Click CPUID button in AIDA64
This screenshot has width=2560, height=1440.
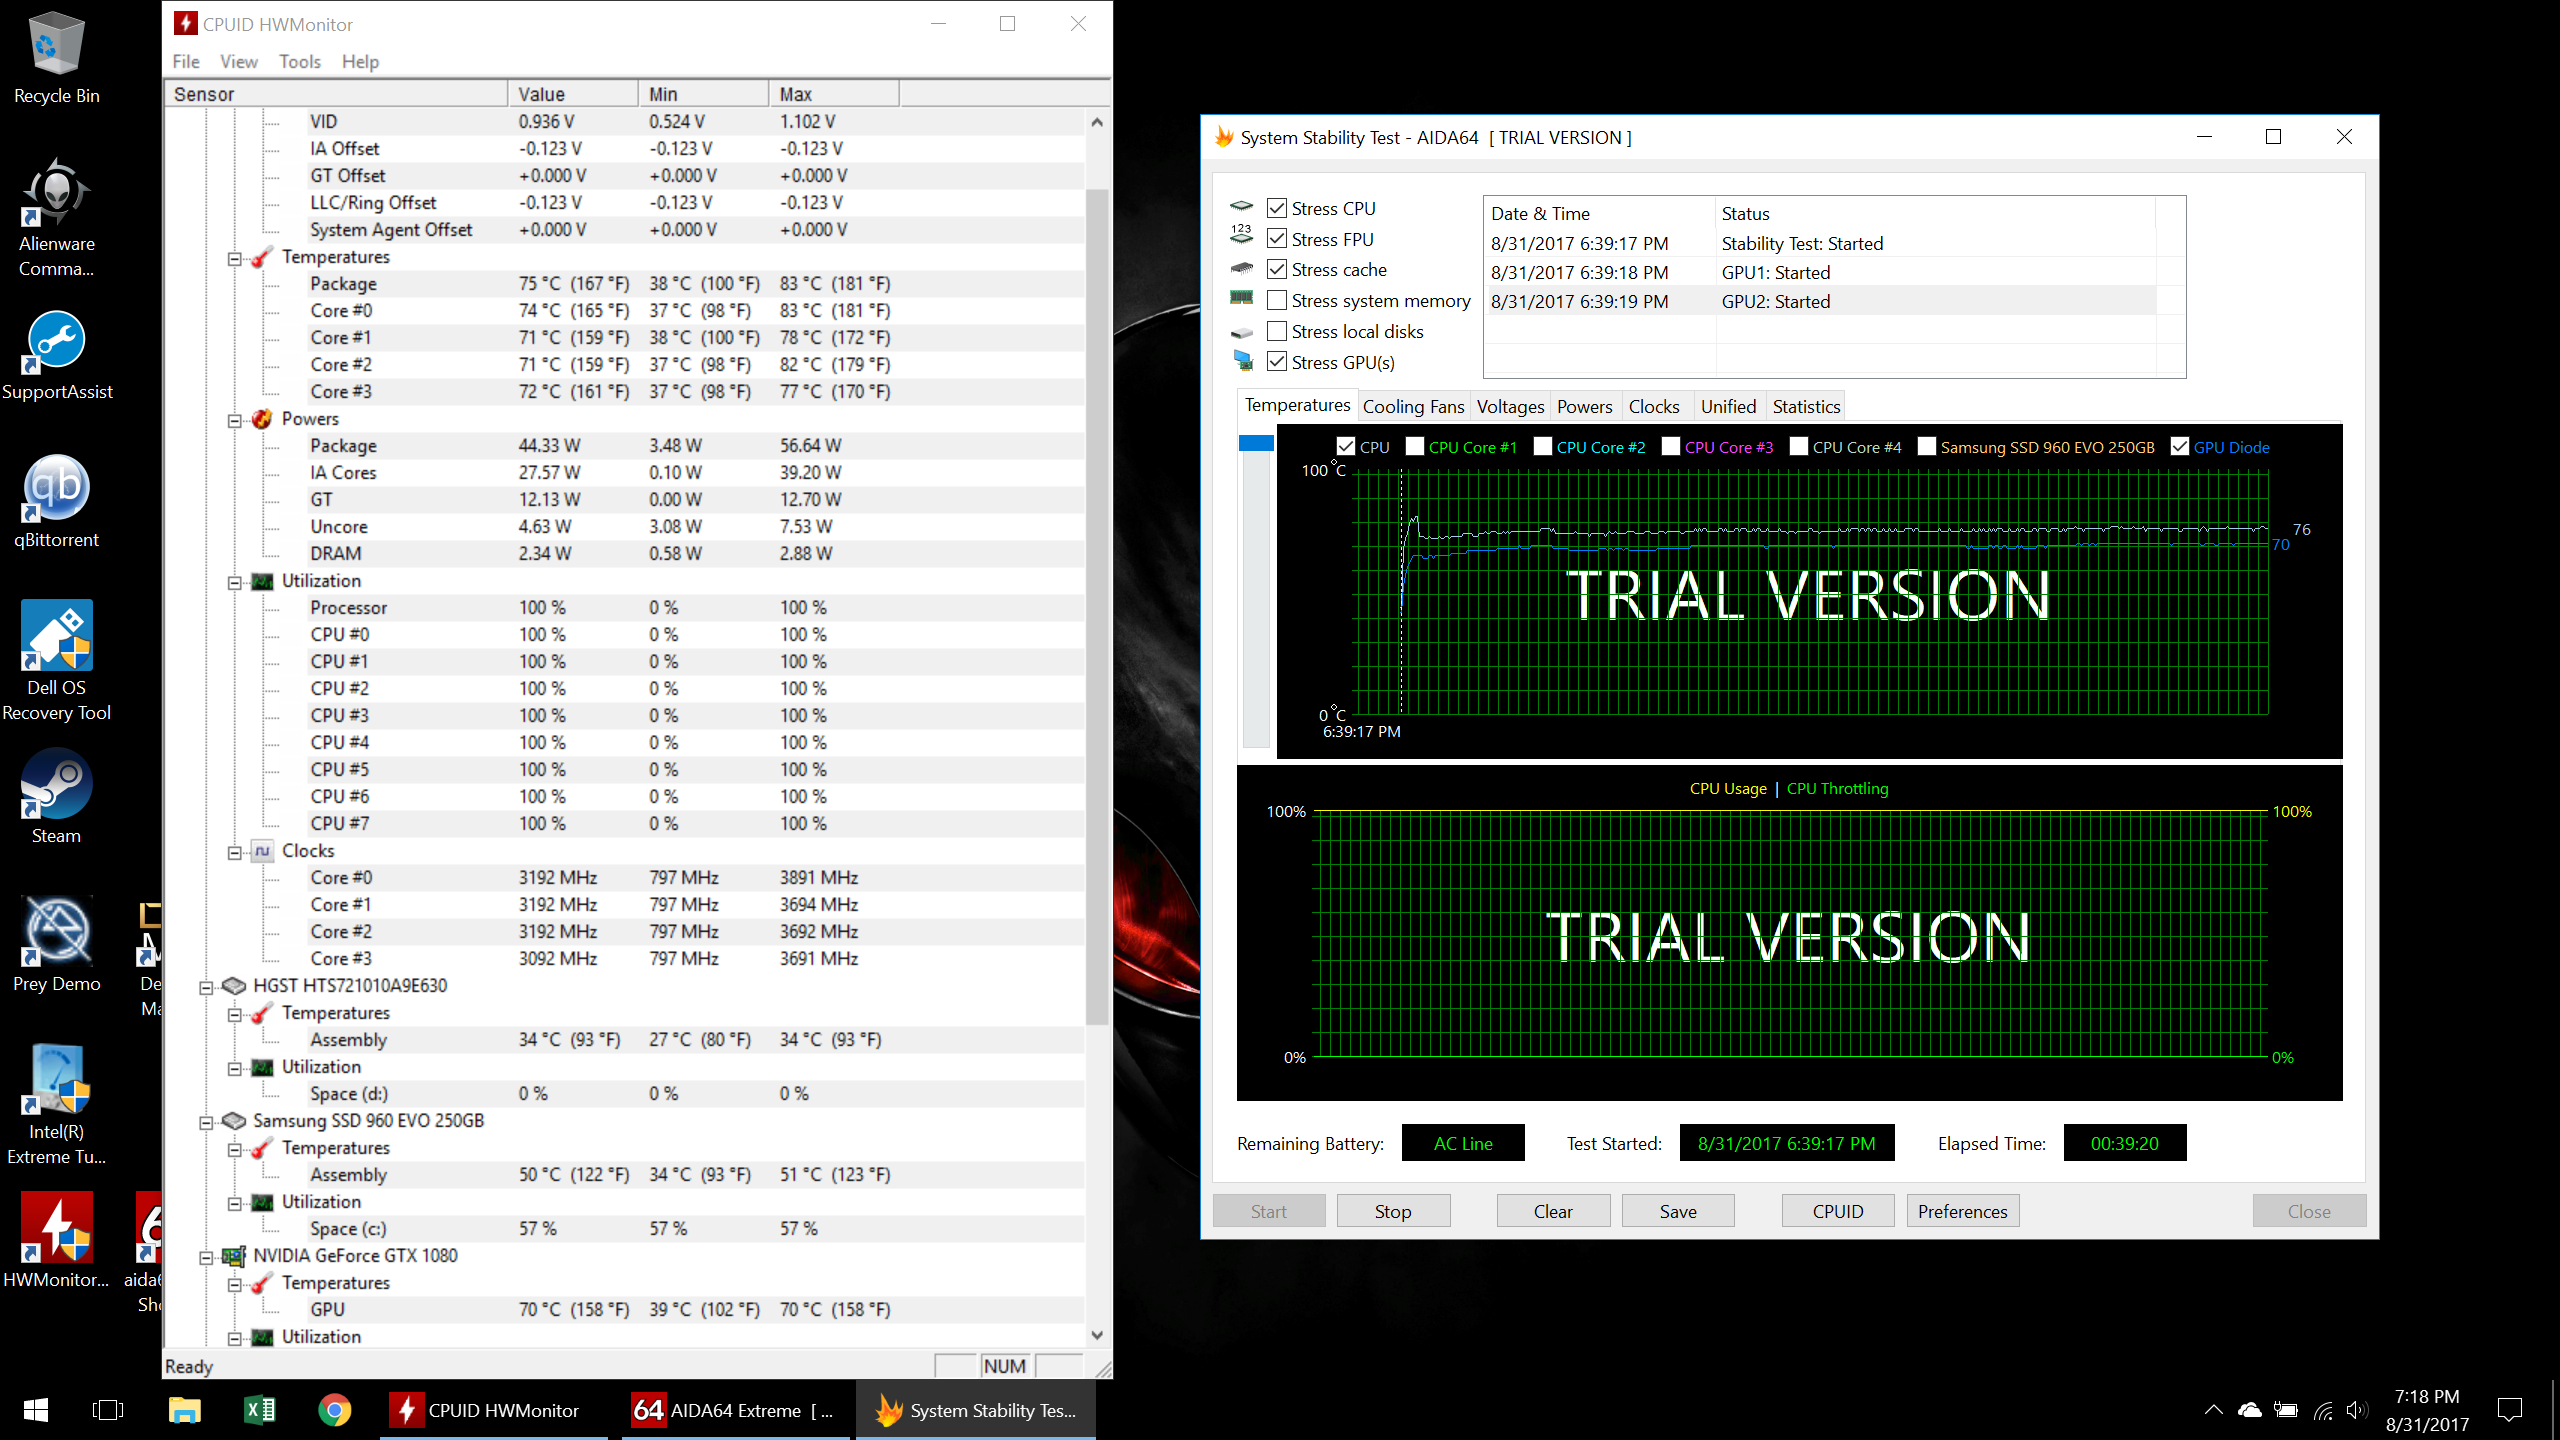tap(1838, 1211)
